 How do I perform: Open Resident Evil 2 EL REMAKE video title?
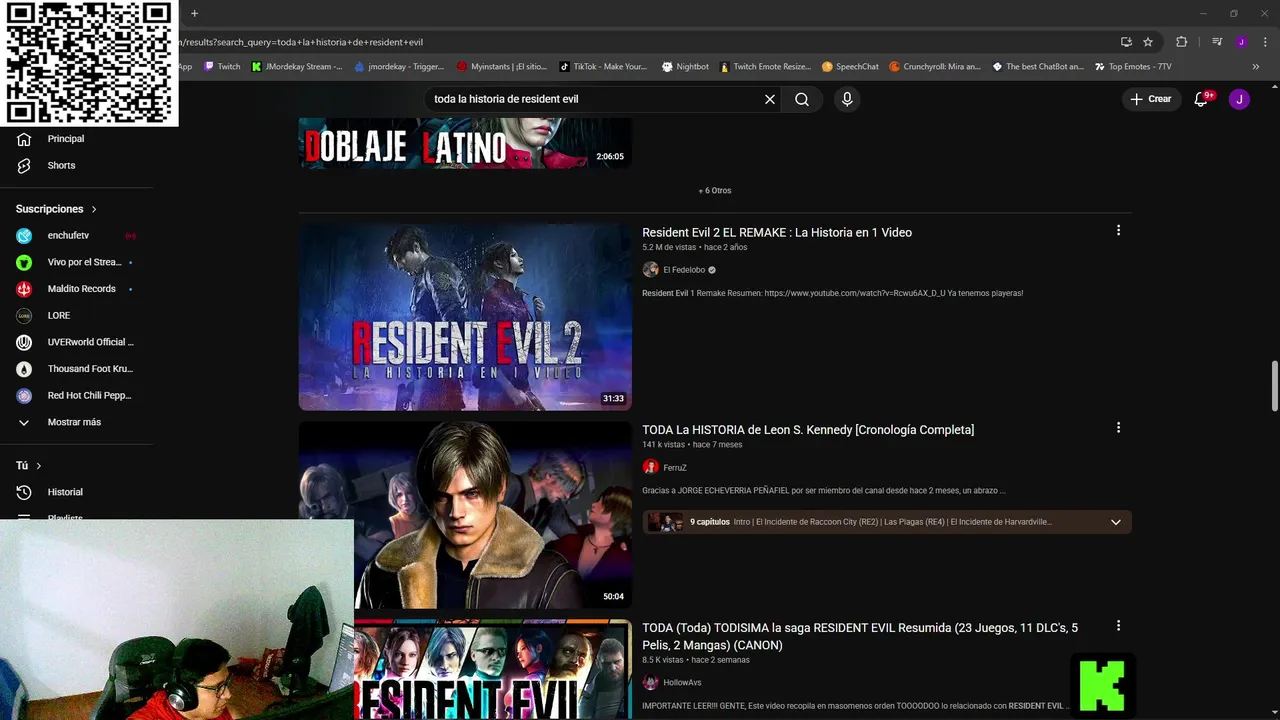coord(777,232)
